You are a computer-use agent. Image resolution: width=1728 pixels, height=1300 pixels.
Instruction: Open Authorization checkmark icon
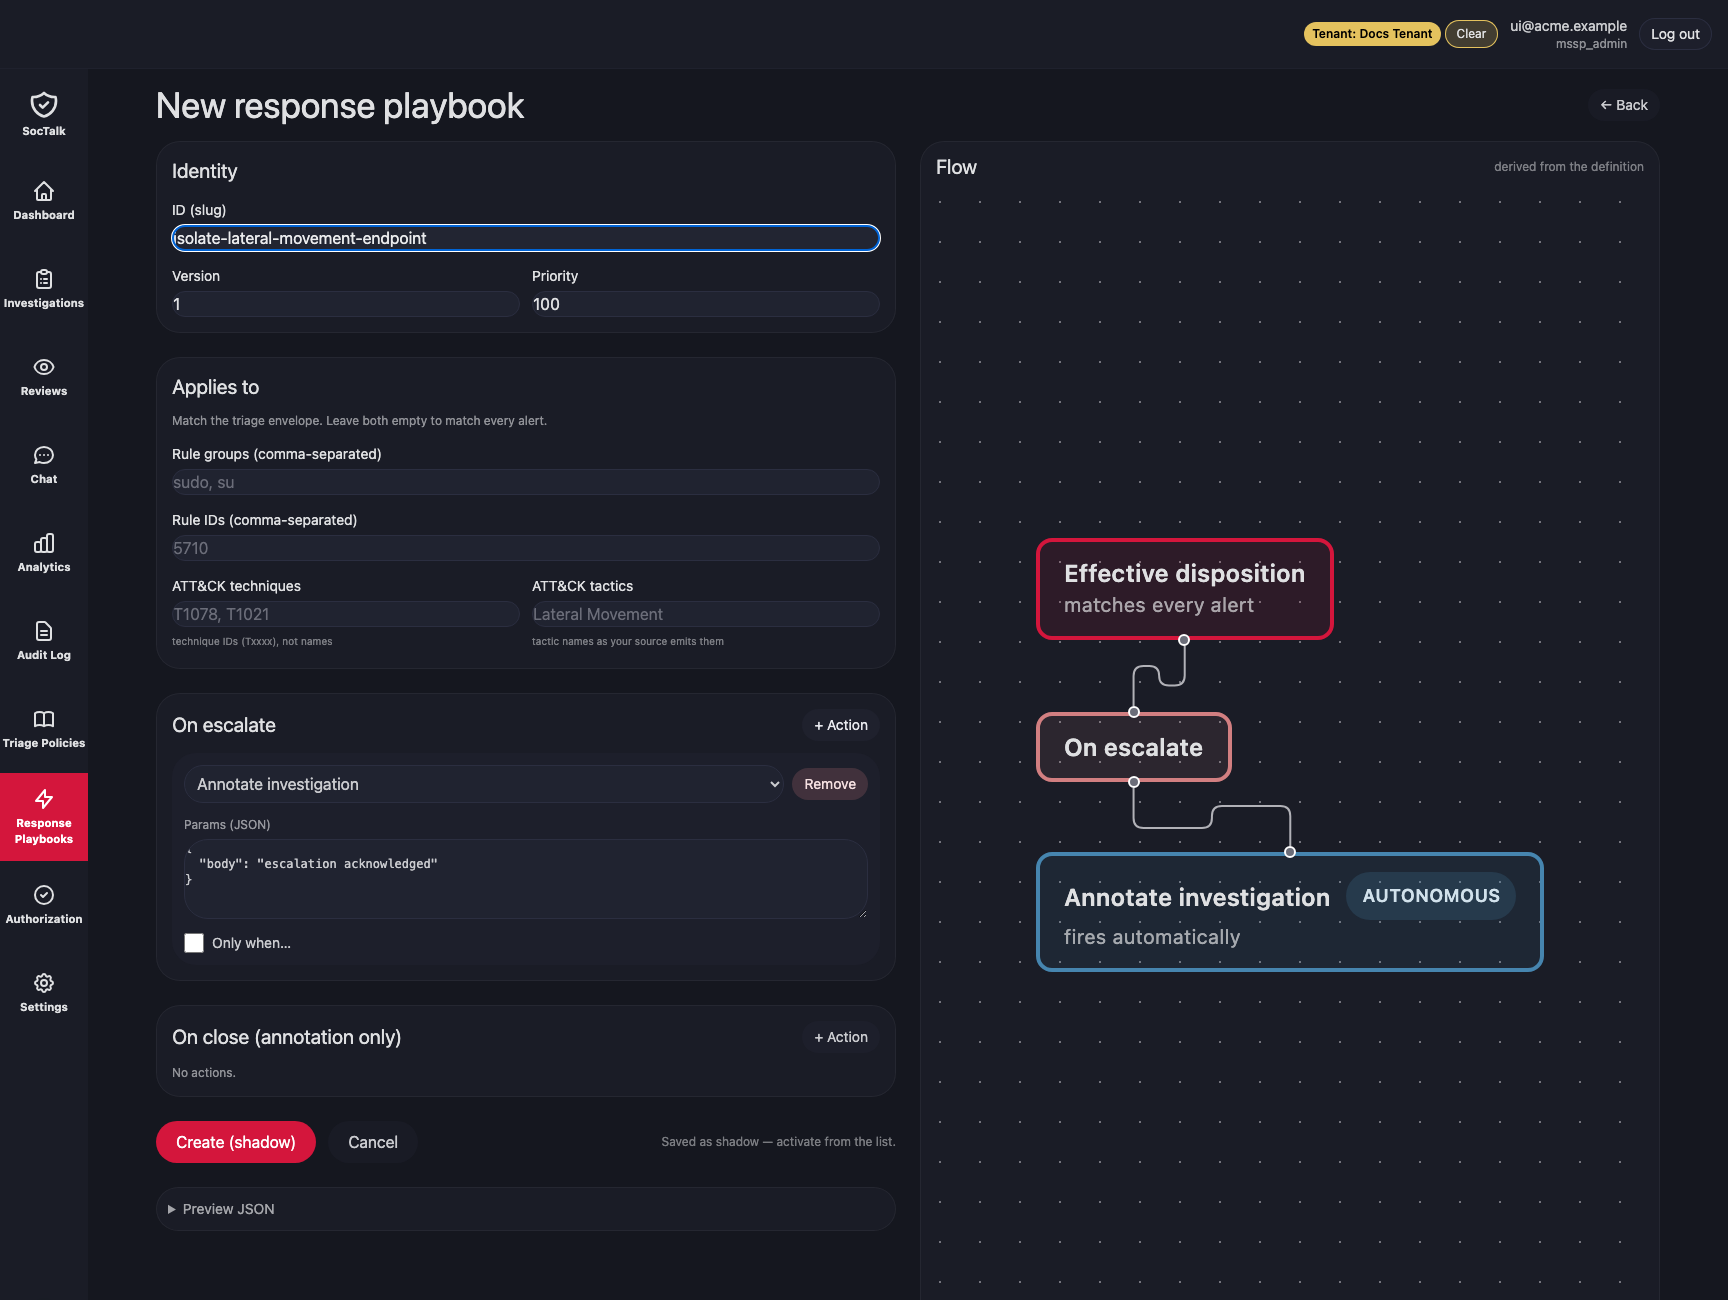coord(44,895)
